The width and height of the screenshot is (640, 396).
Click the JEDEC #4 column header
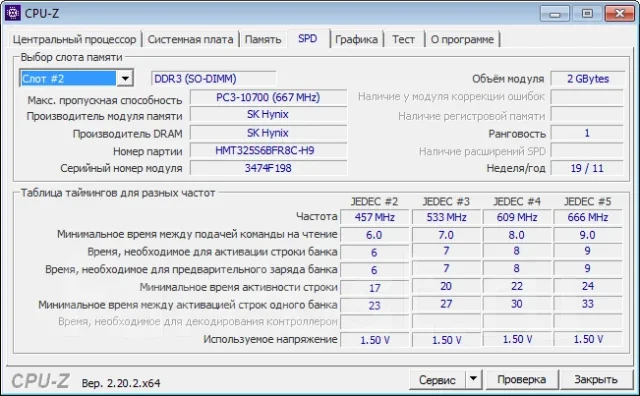[x=517, y=202]
